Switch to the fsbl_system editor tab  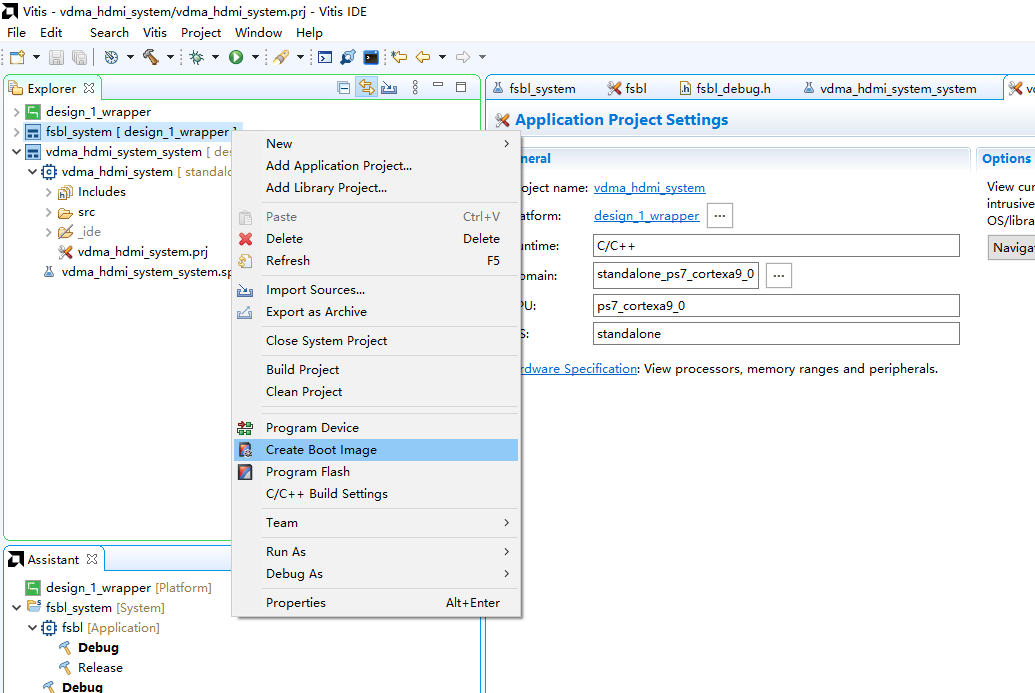click(x=534, y=88)
